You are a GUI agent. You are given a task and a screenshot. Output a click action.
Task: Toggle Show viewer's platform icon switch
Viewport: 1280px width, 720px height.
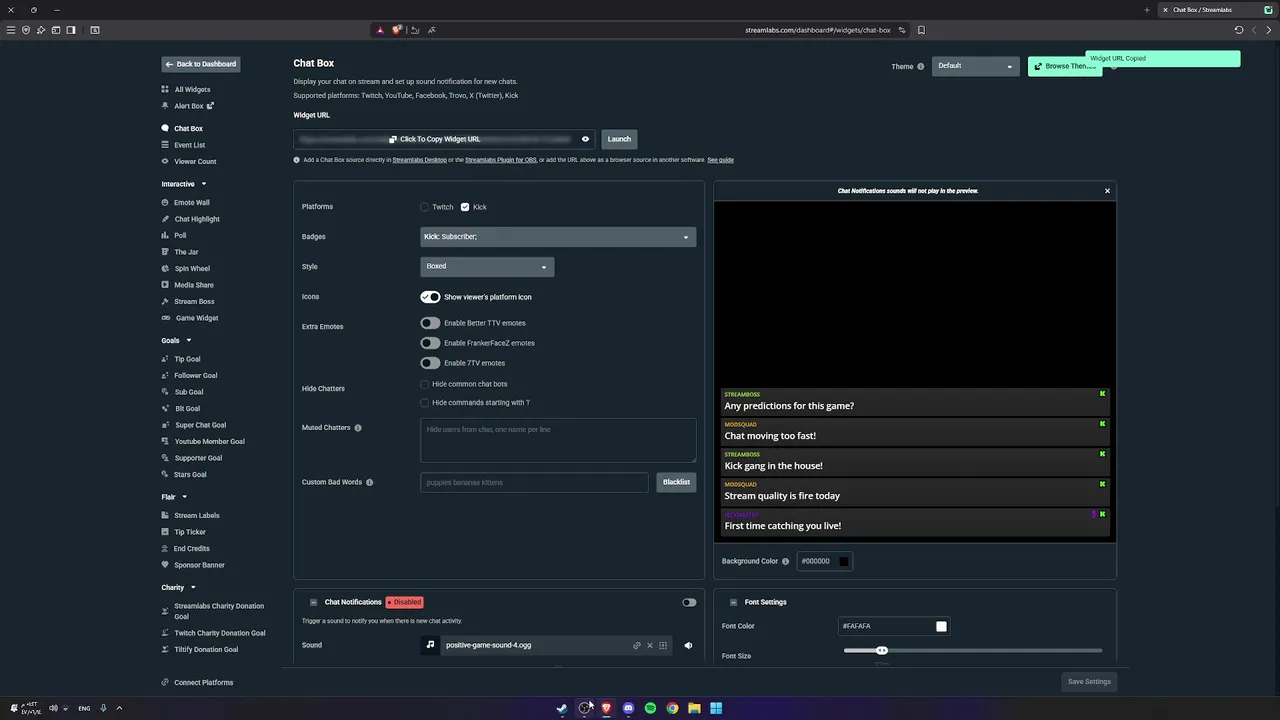pos(430,297)
